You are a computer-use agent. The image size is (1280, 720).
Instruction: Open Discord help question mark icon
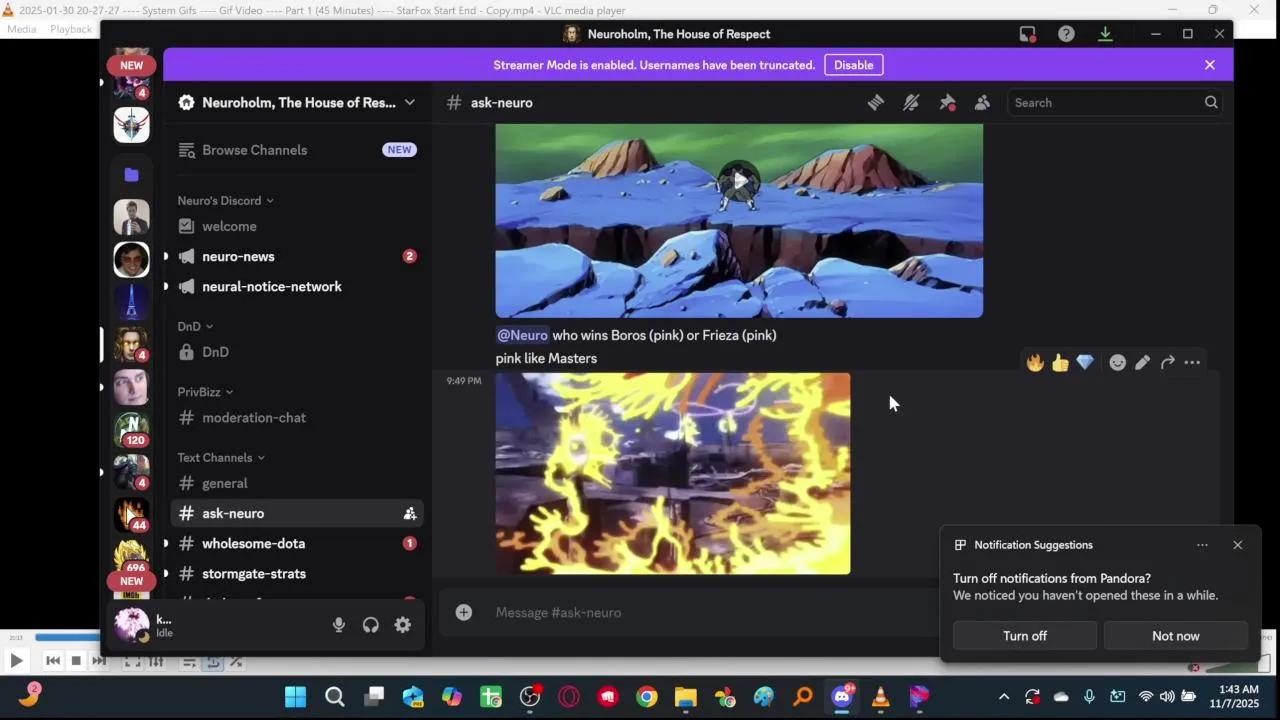[x=1066, y=34]
